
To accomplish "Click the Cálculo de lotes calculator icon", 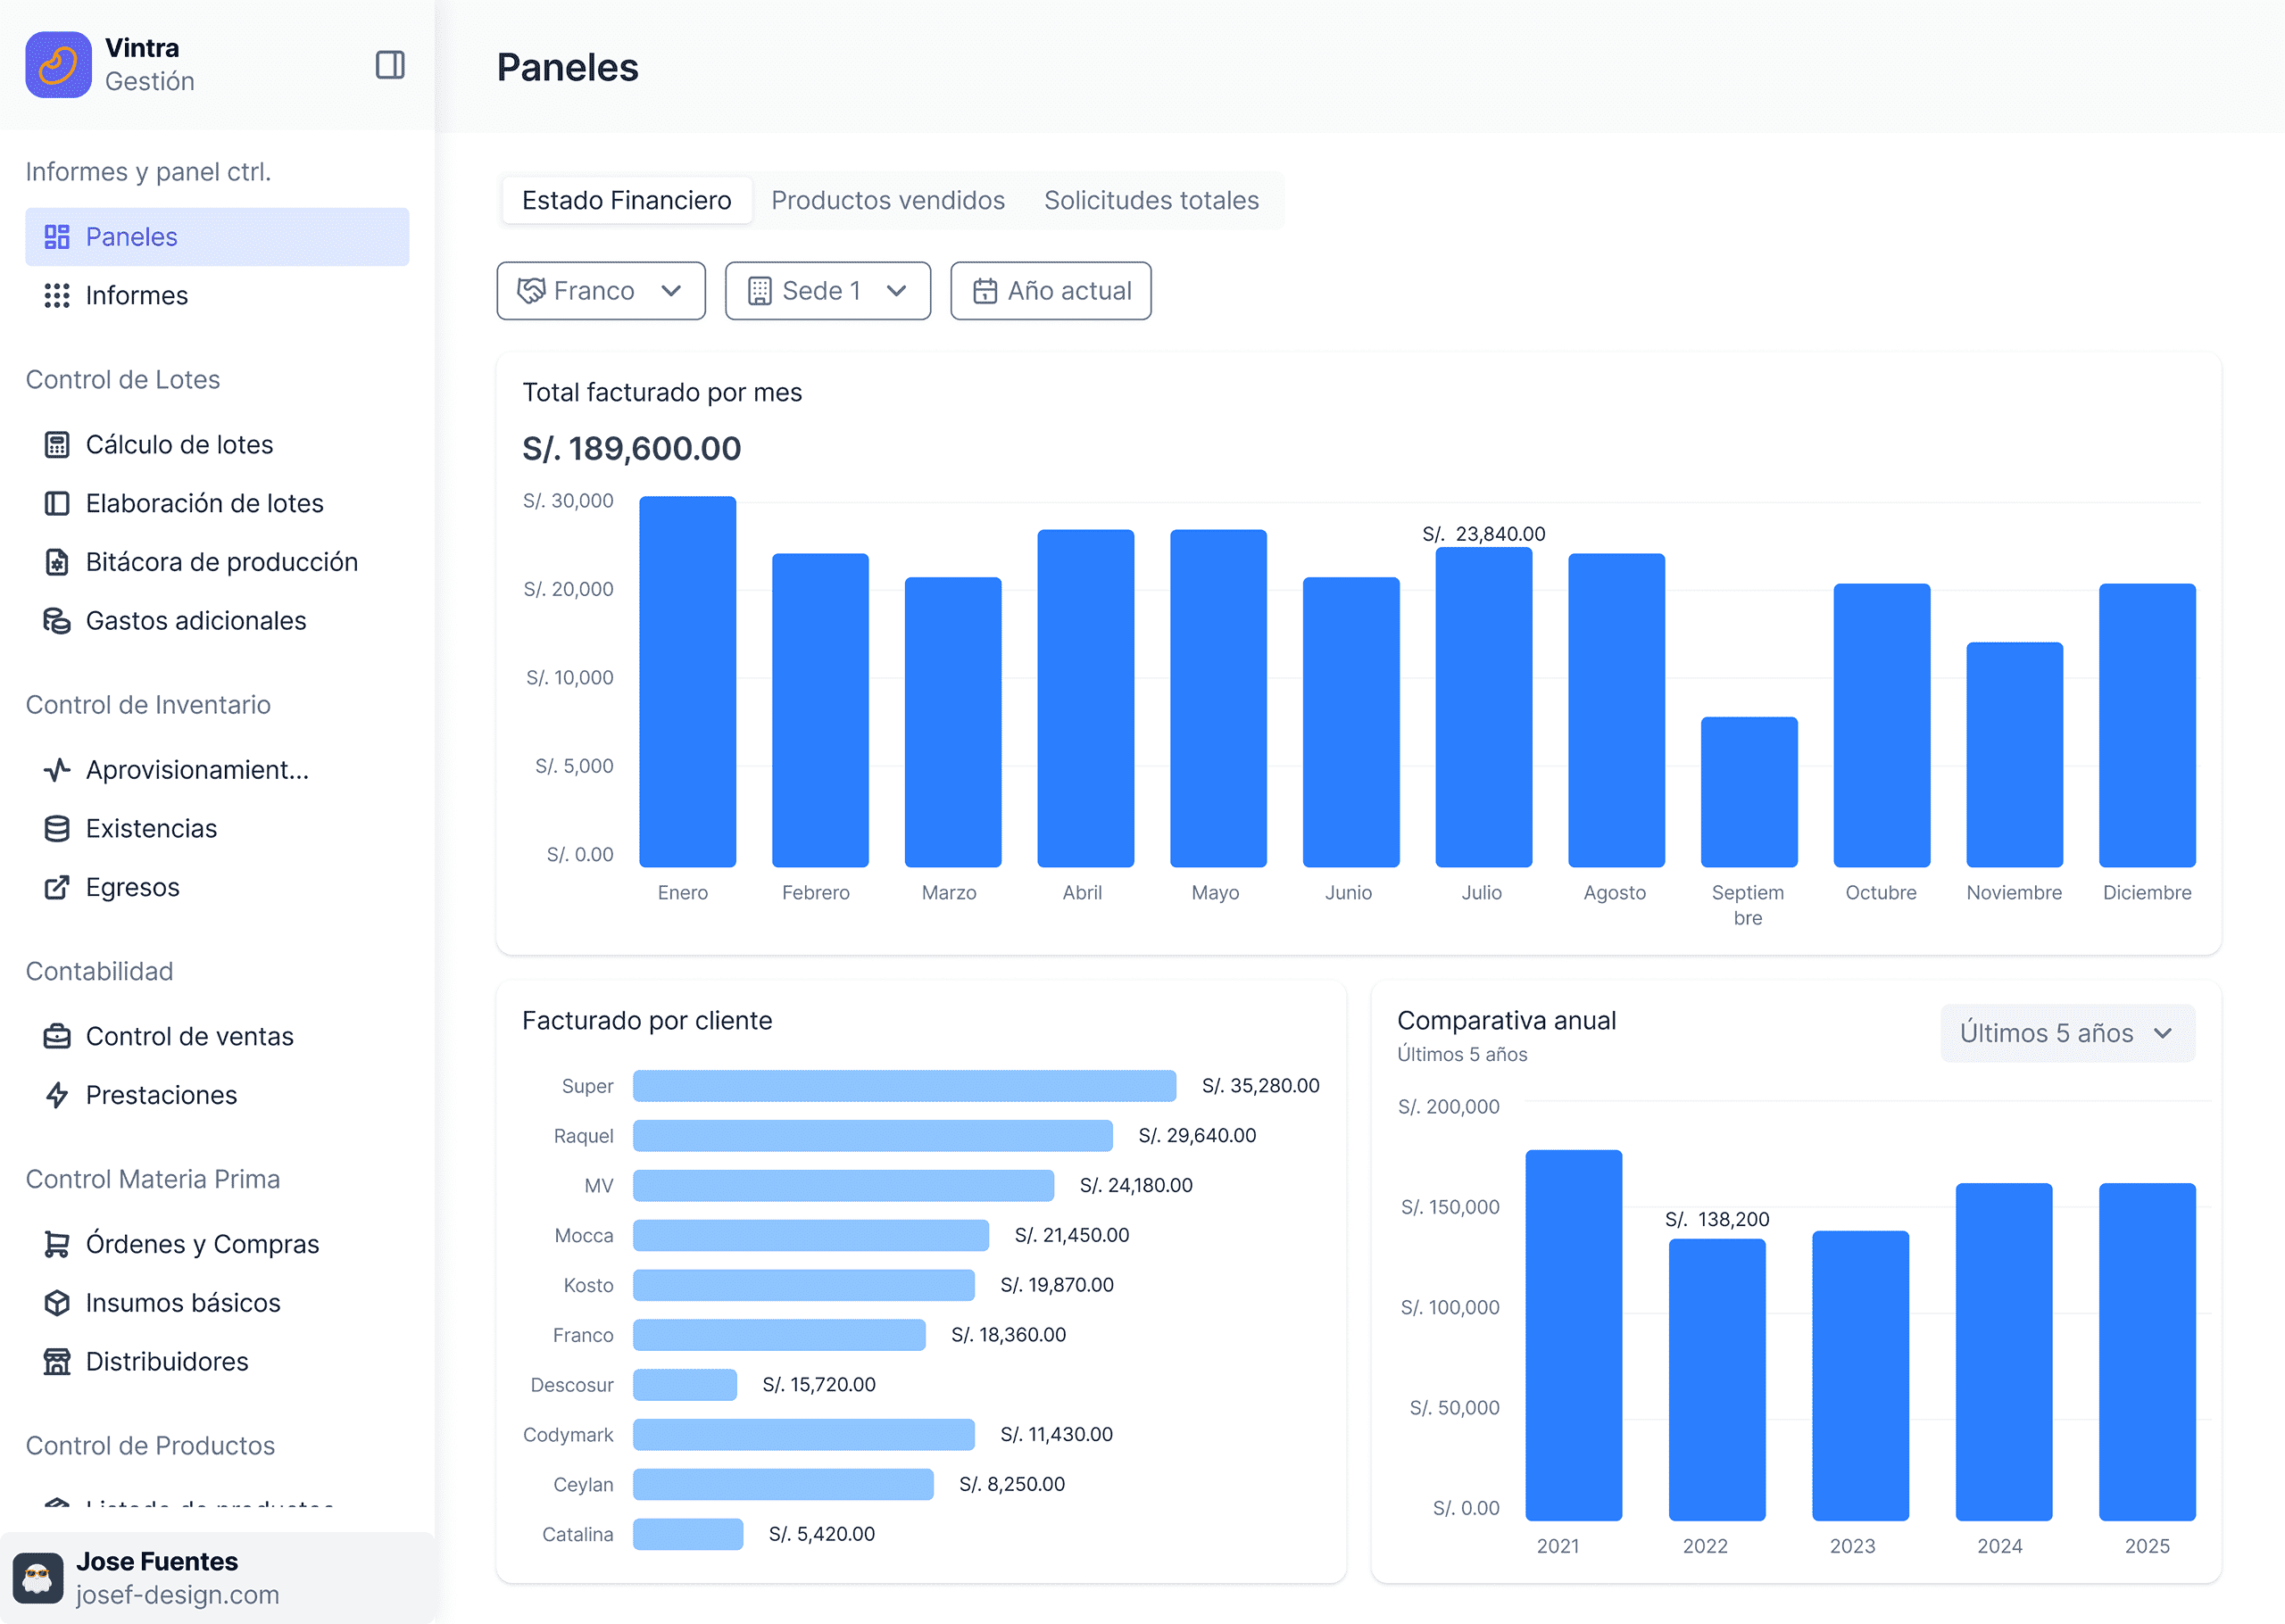I will point(57,445).
